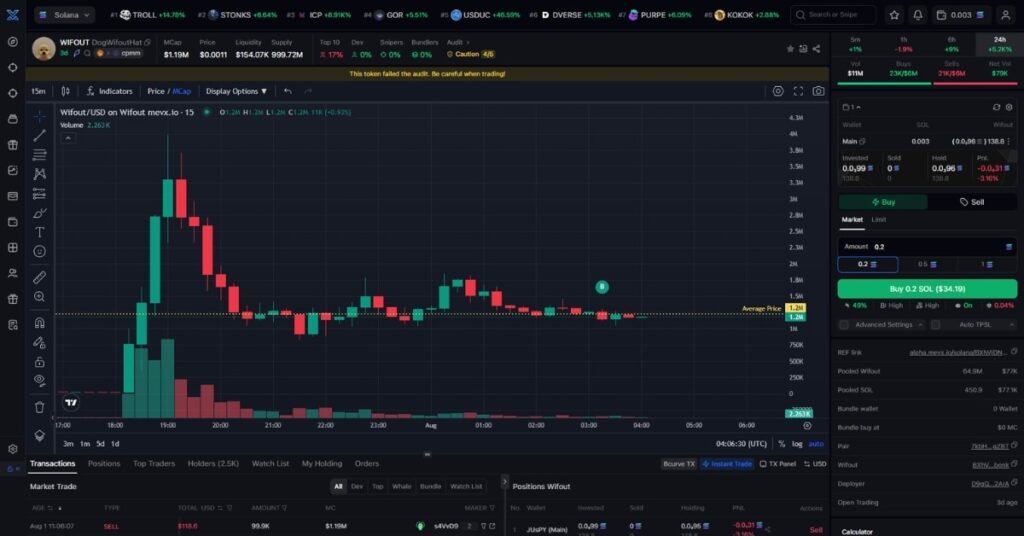Switch chart range to 5d
This screenshot has height=536, width=1024.
[x=100, y=444]
